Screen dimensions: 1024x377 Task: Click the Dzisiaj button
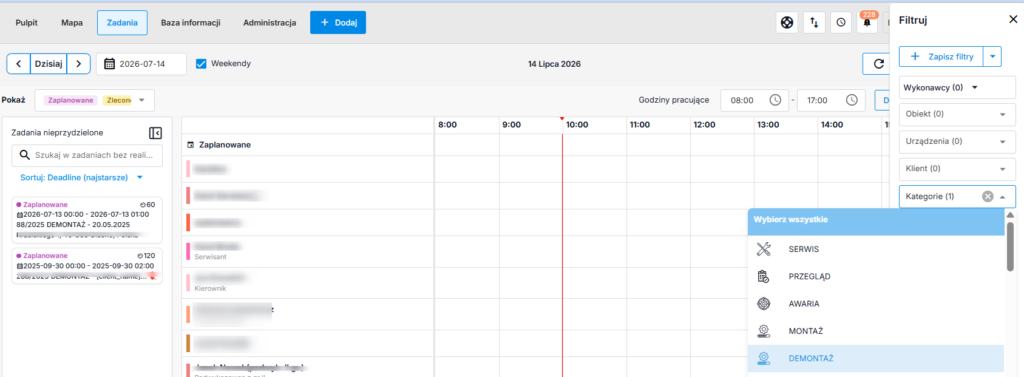tap(49, 64)
